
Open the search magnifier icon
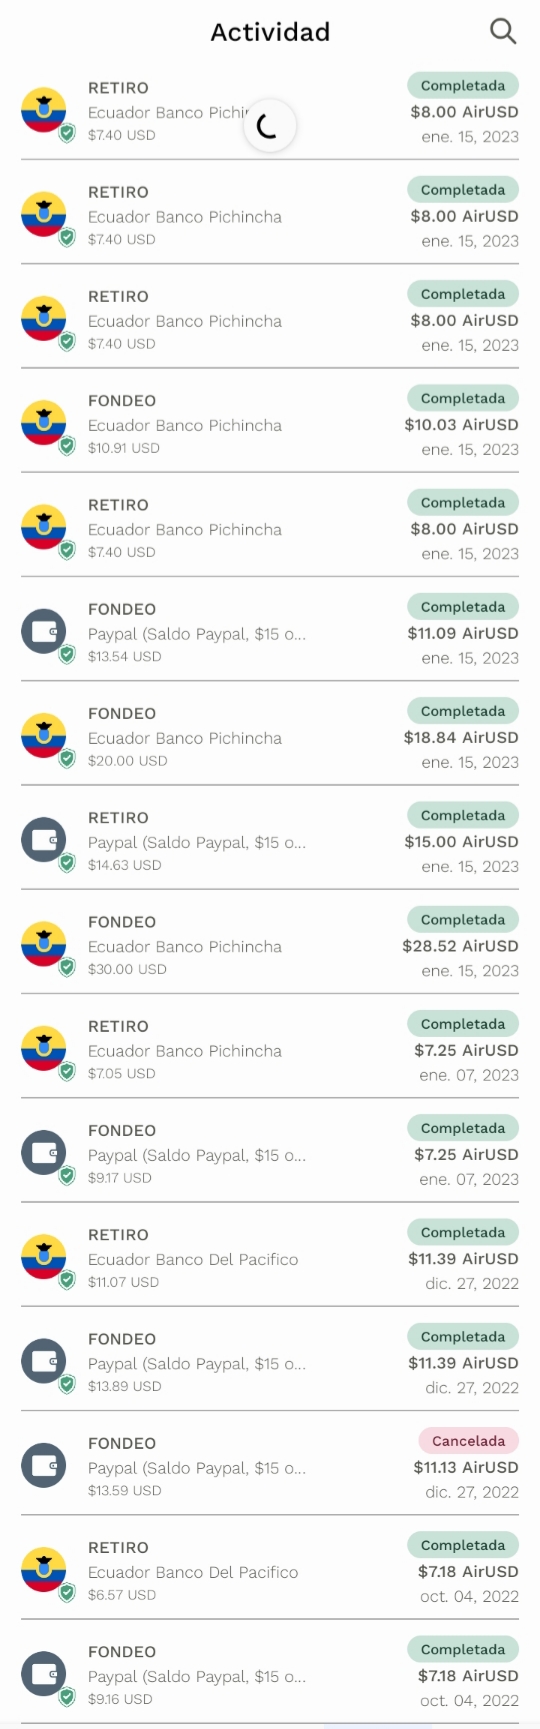[503, 31]
